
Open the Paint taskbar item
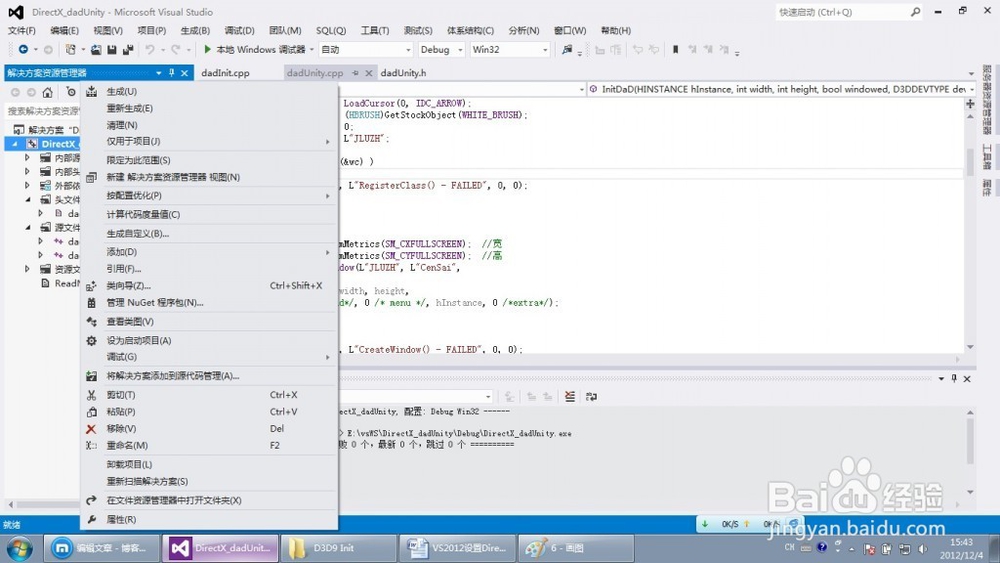pos(576,548)
